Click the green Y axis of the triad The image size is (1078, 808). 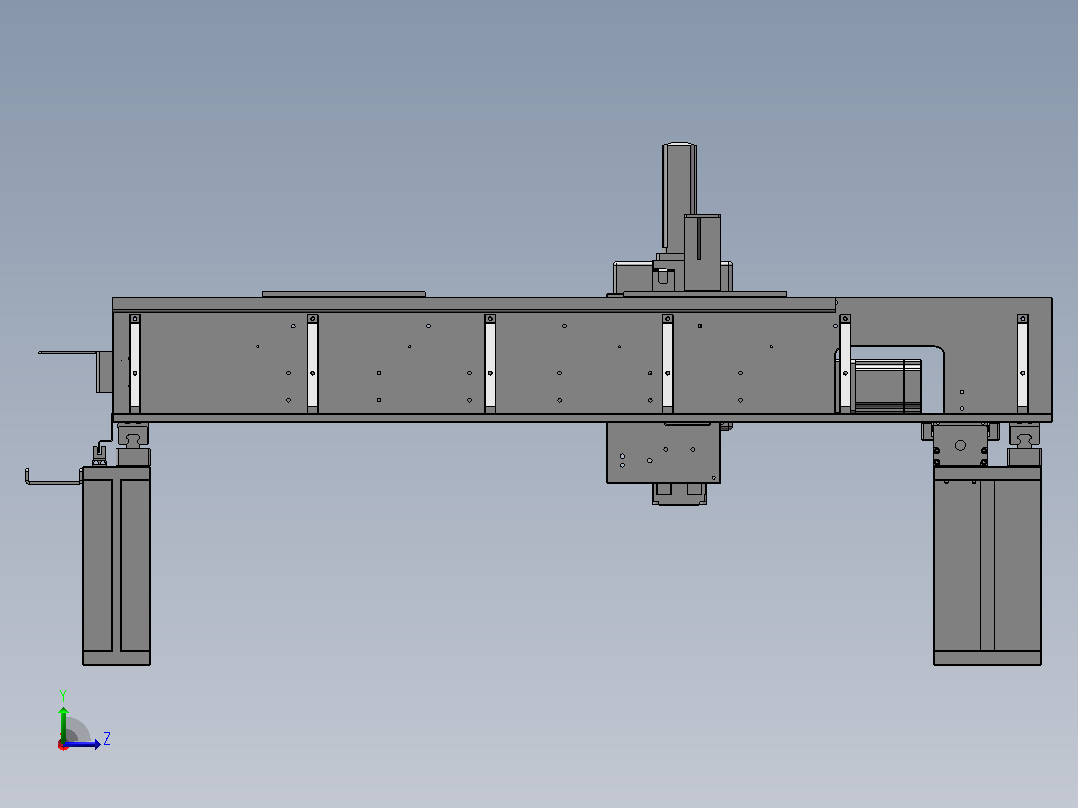[63, 724]
